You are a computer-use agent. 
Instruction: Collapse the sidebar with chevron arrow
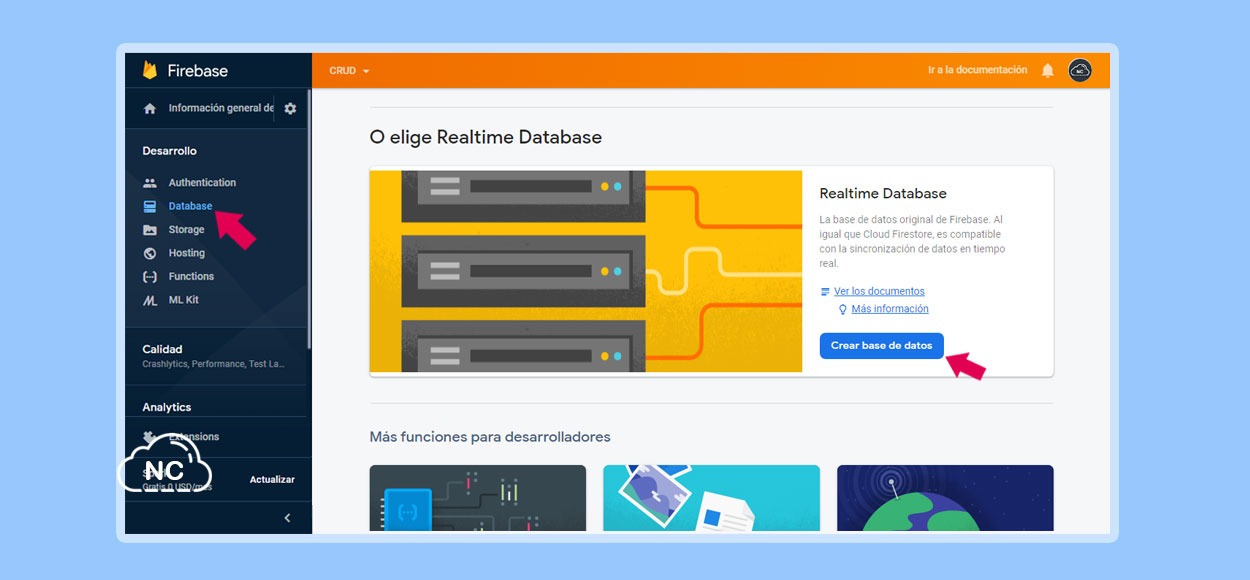[x=287, y=518]
